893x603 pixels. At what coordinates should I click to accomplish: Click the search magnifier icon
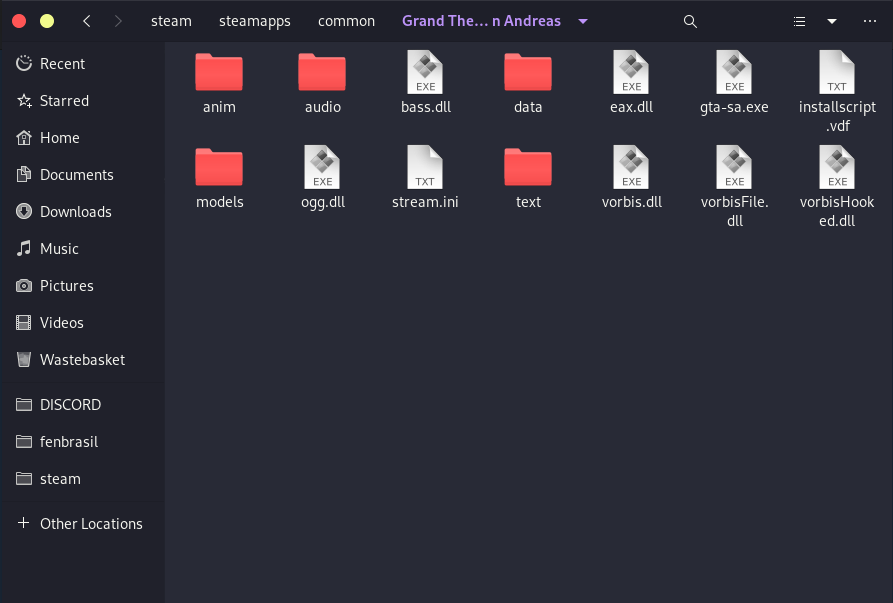690,22
